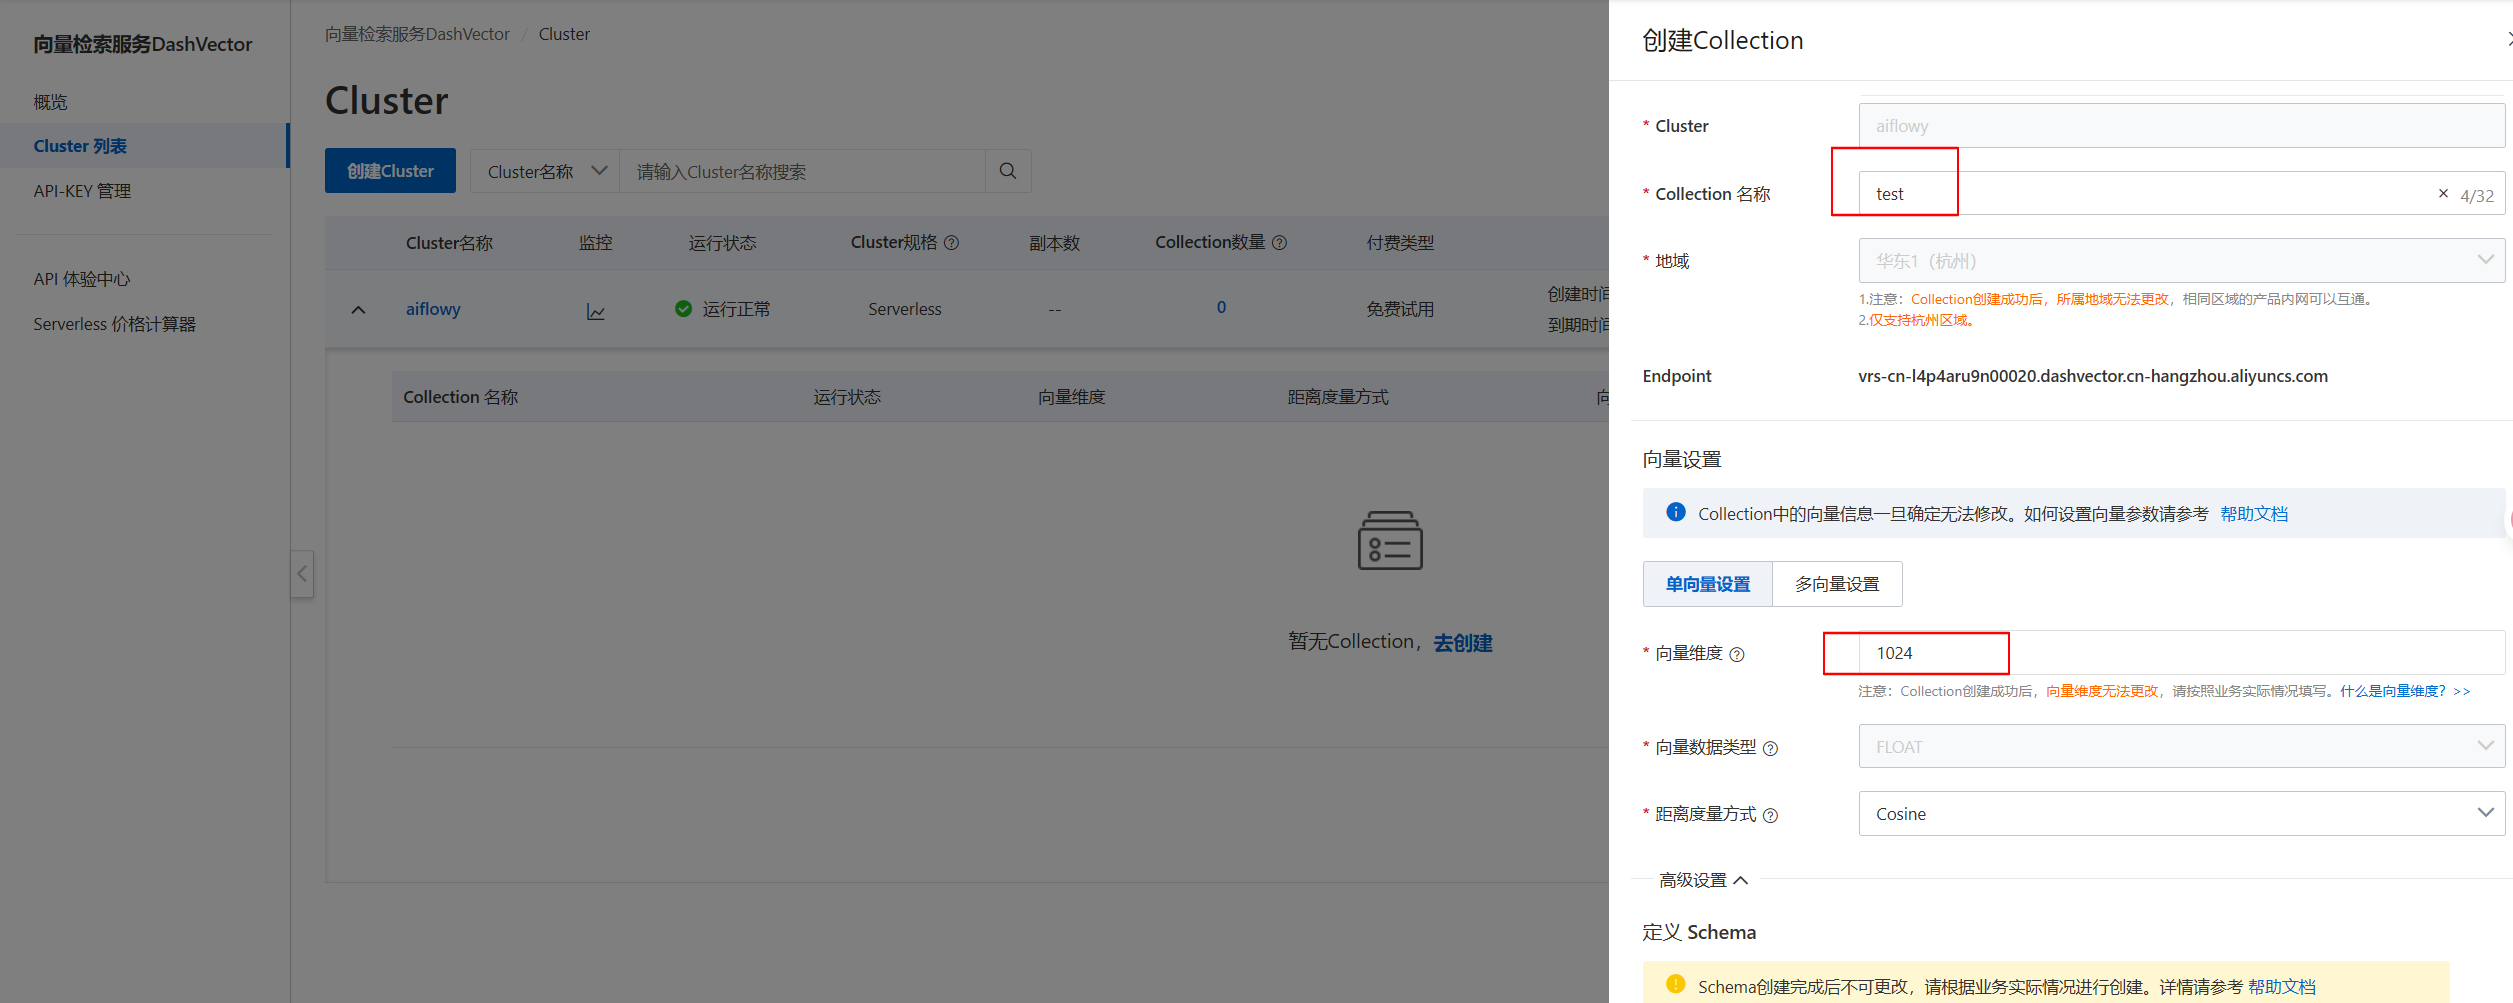Clear the Collection name field text
The image size is (2513, 1003).
[x=2443, y=194]
